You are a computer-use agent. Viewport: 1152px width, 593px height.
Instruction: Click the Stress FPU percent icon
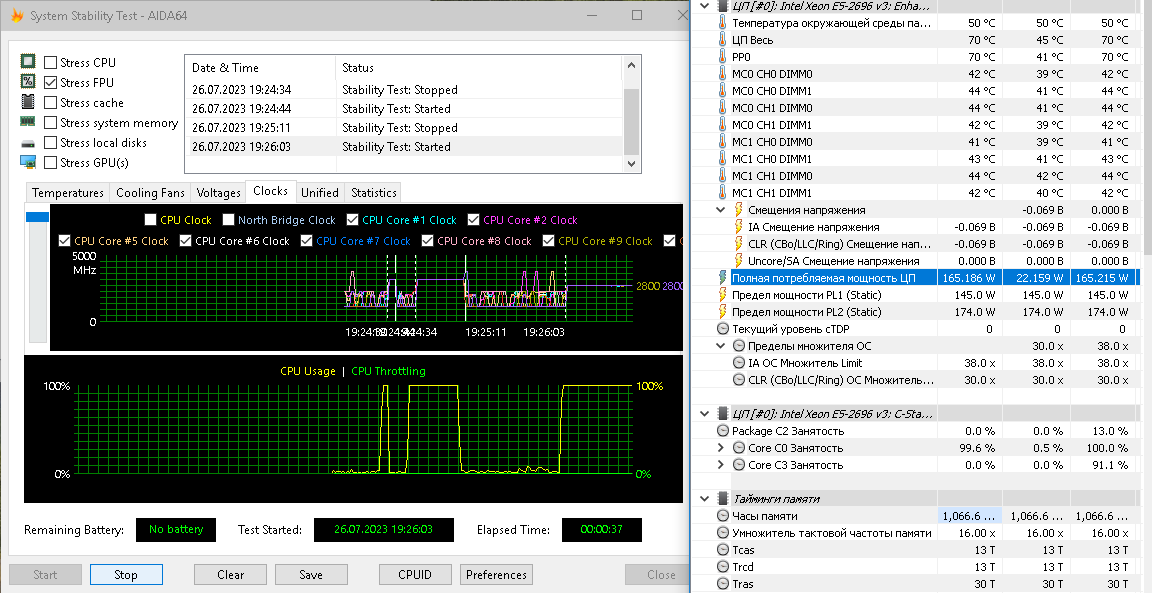(28, 82)
